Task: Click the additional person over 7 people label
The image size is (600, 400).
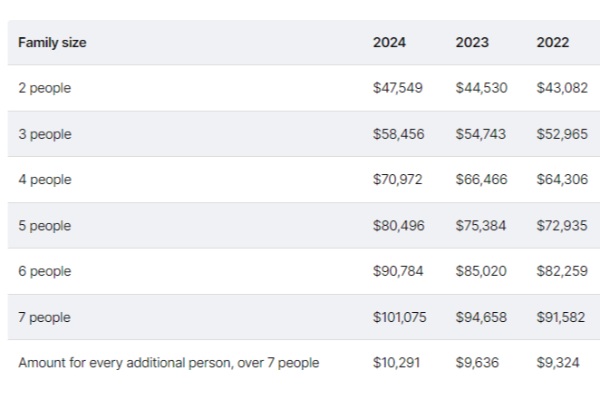Action: pyautogui.click(x=169, y=363)
